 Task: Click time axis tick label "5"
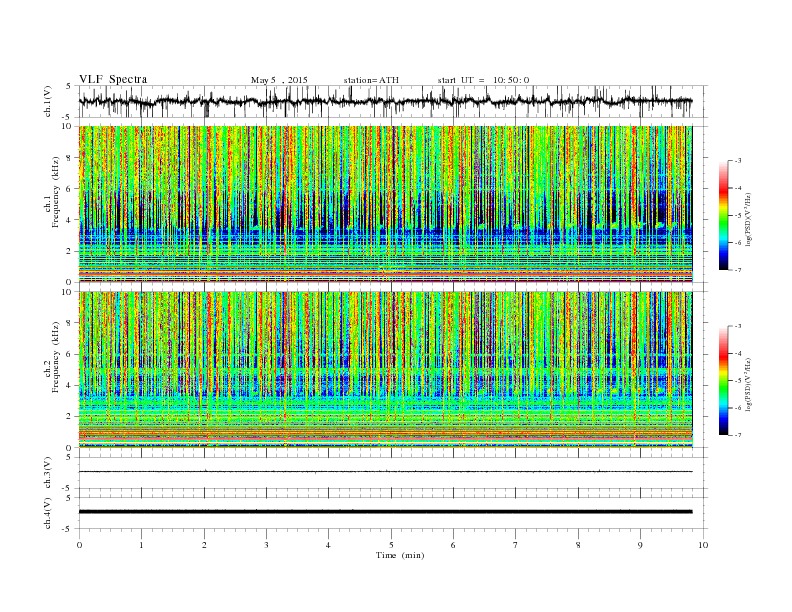coord(391,545)
